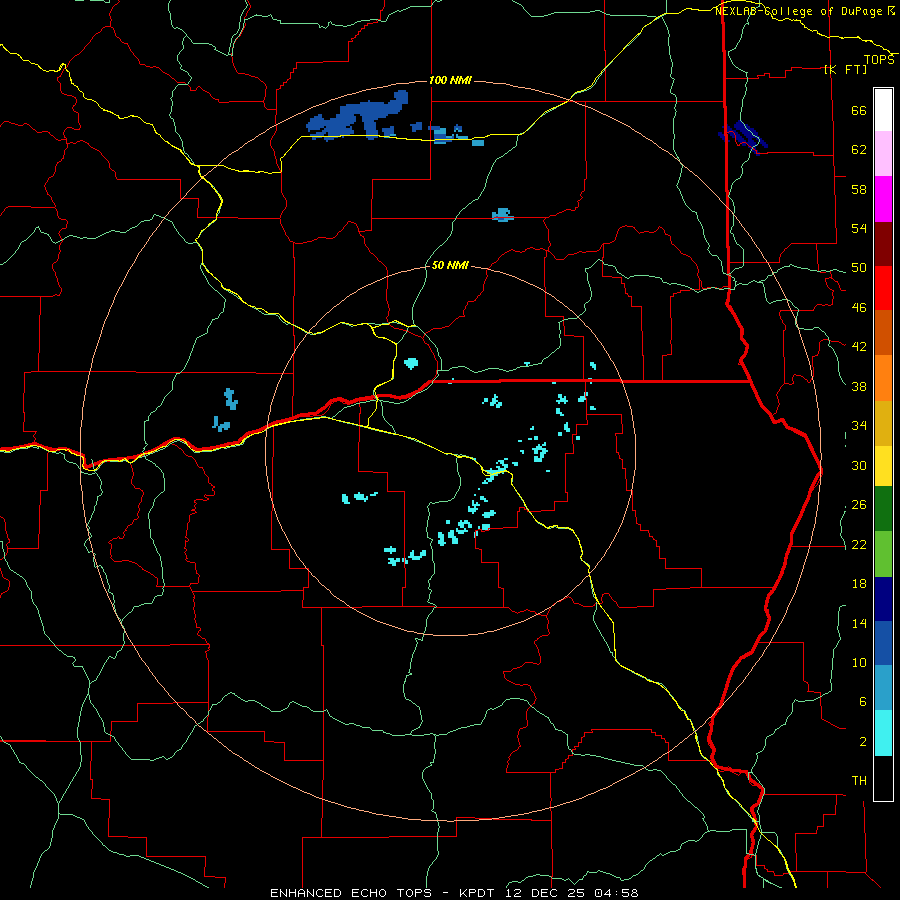Click the '2' legend value
This screenshot has width=900, height=900.
click(x=863, y=741)
